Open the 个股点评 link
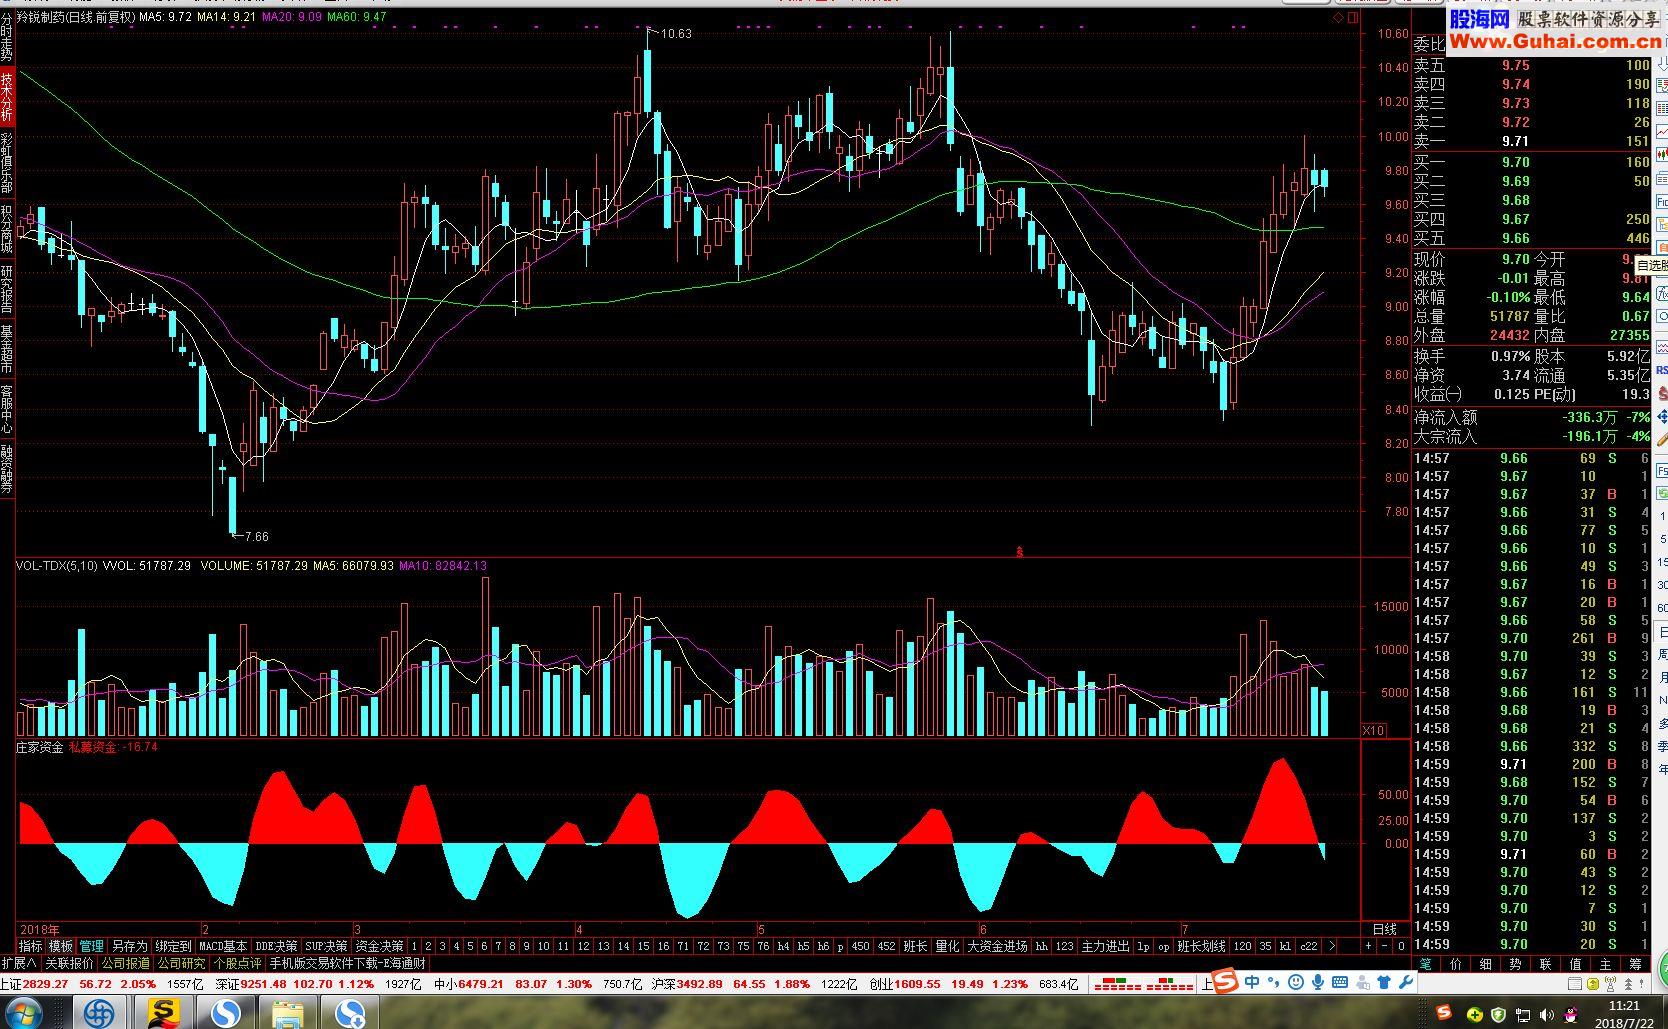Screen dimensions: 1668x1029 click(x=237, y=963)
